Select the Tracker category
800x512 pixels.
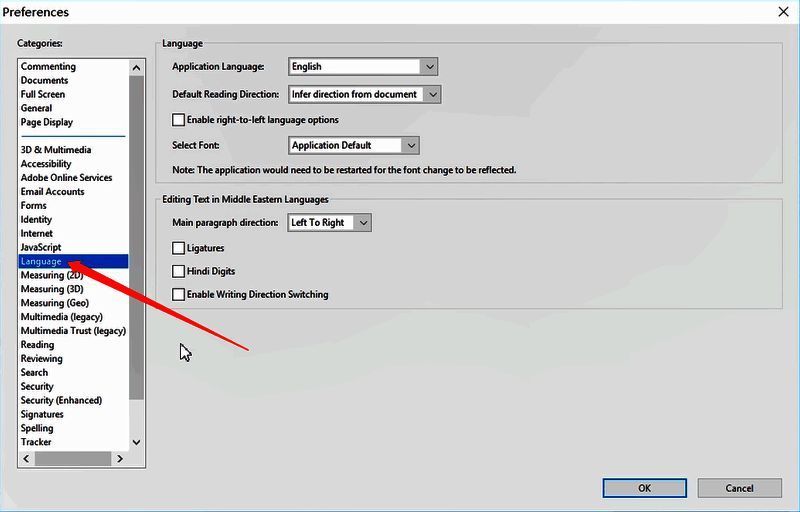pyautogui.click(x=36, y=442)
